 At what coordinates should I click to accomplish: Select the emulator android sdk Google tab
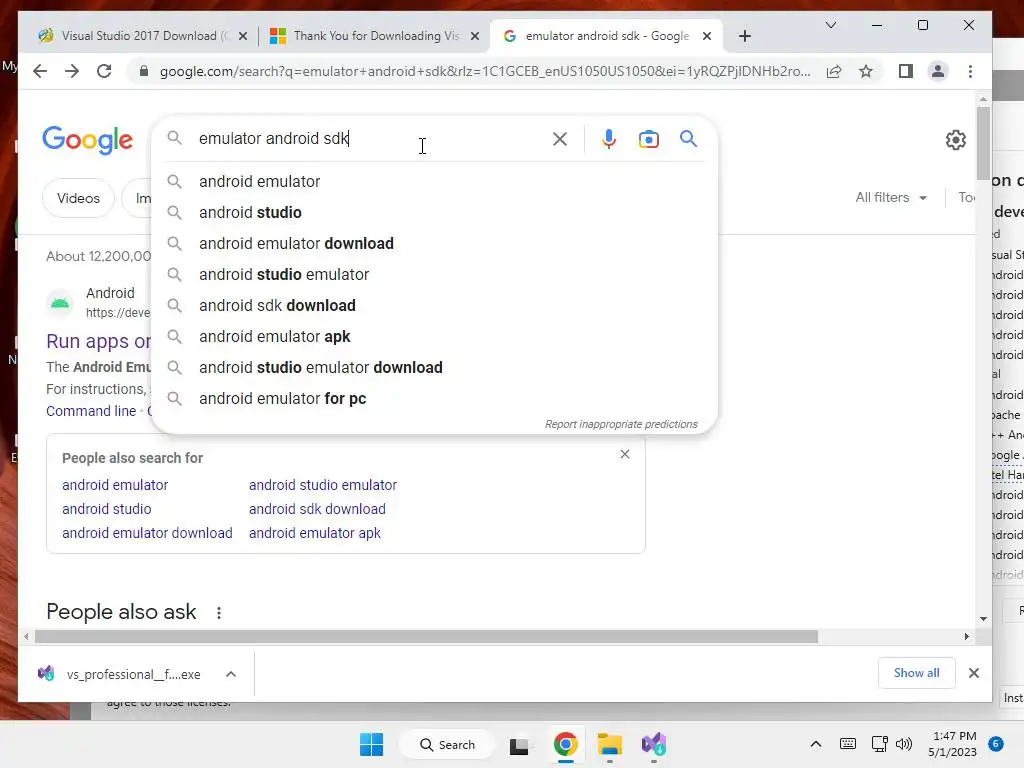(x=604, y=36)
